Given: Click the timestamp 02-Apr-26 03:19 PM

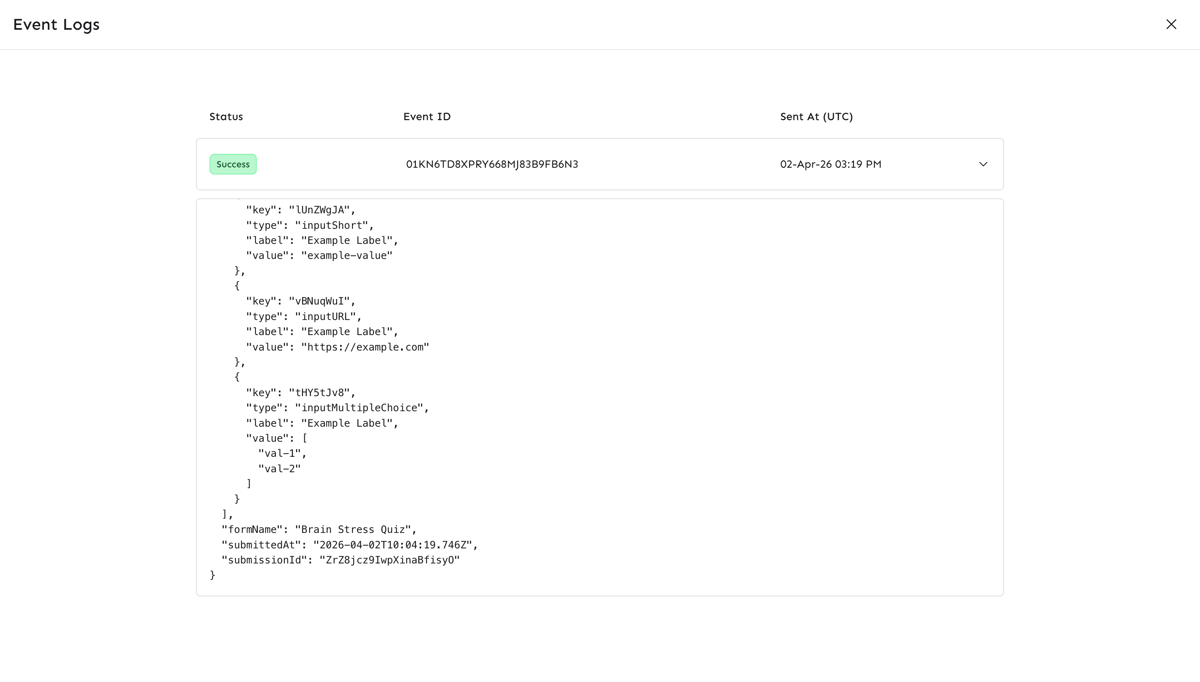Looking at the screenshot, I should pos(831,163).
